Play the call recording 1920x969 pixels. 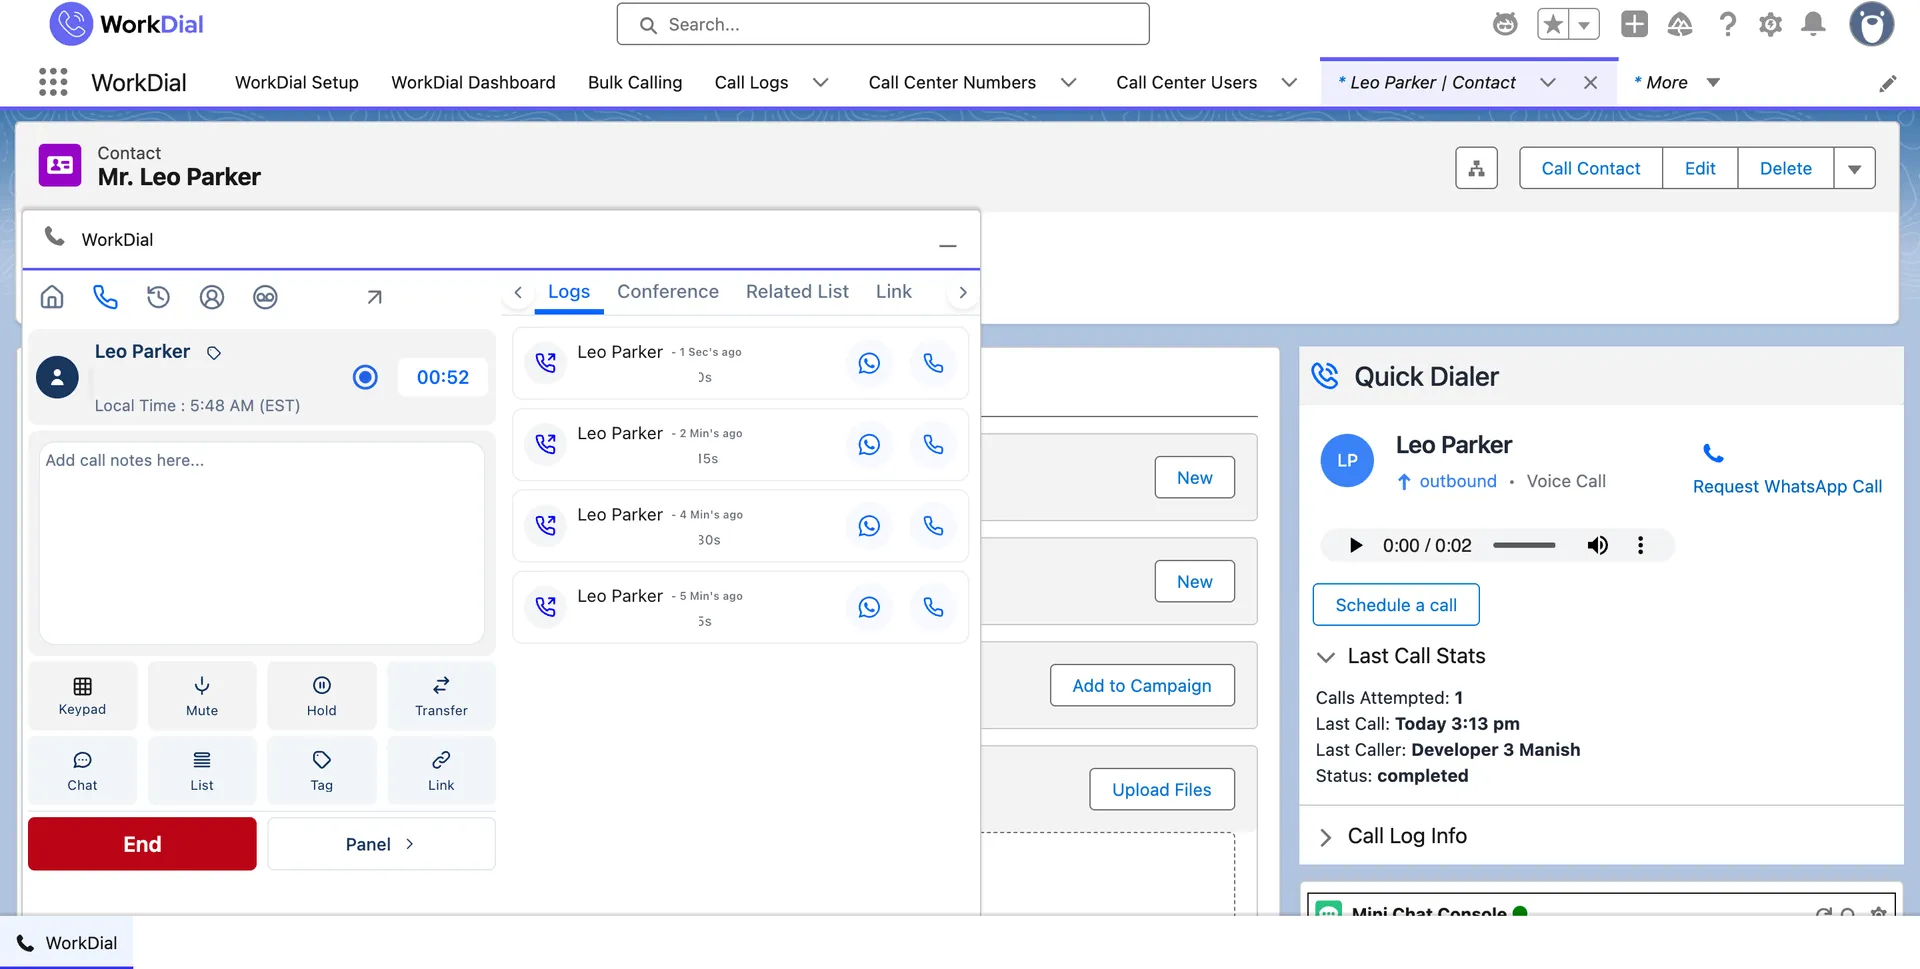tap(1355, 545)
